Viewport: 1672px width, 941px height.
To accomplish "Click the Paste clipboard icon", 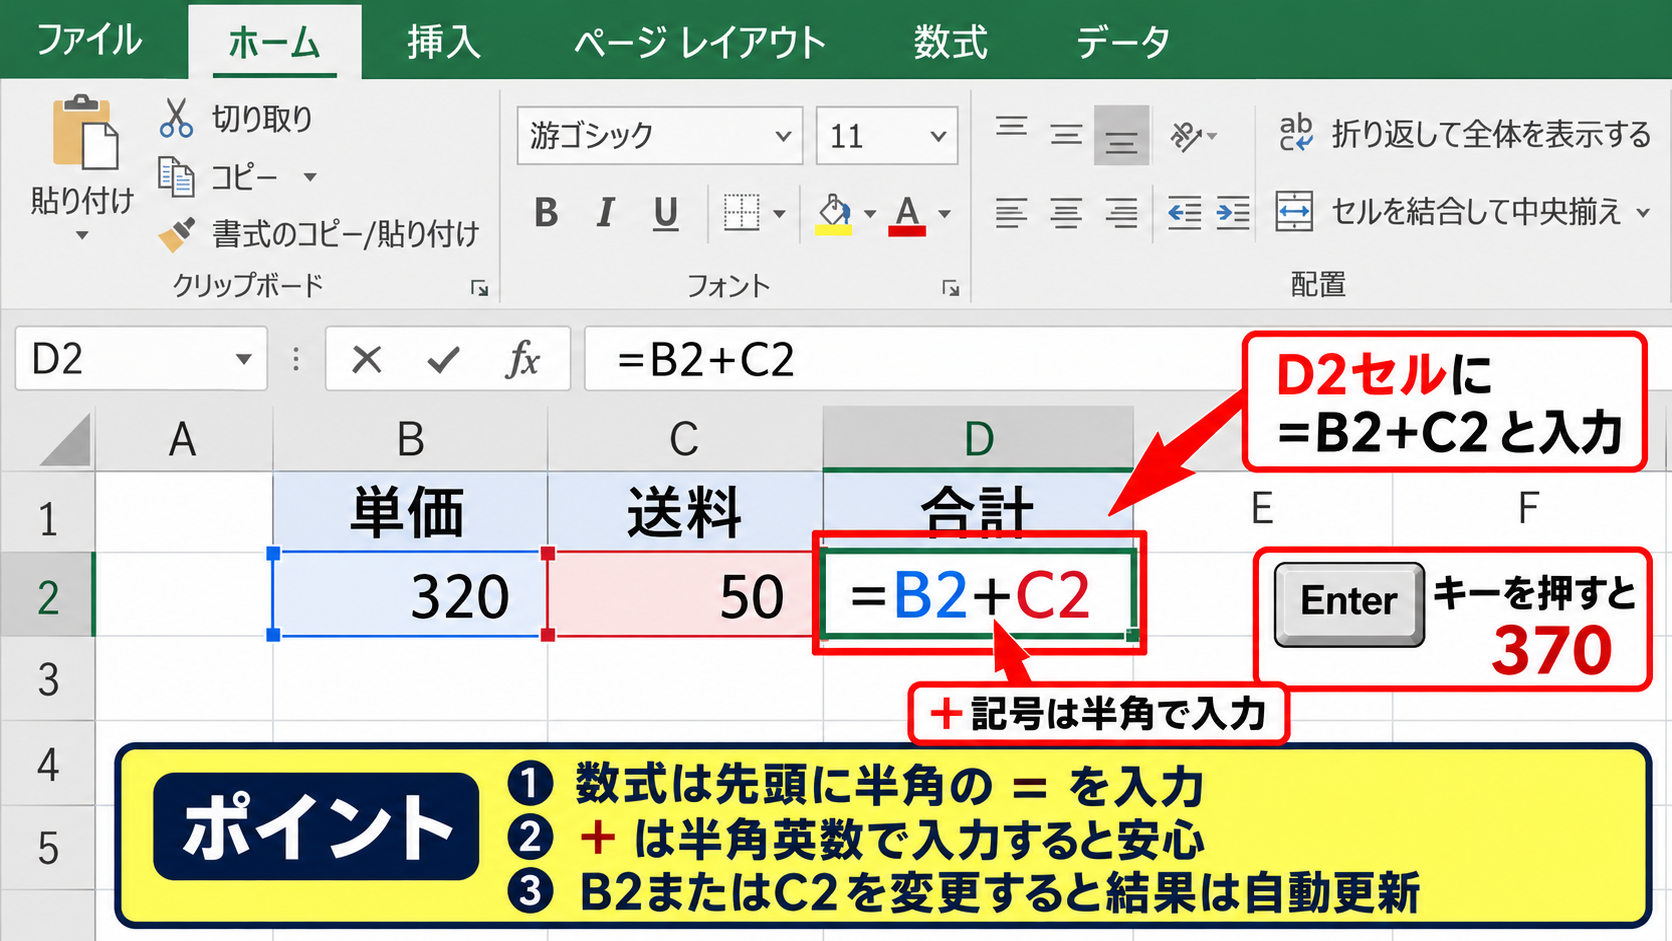I will tap(85, 132).
